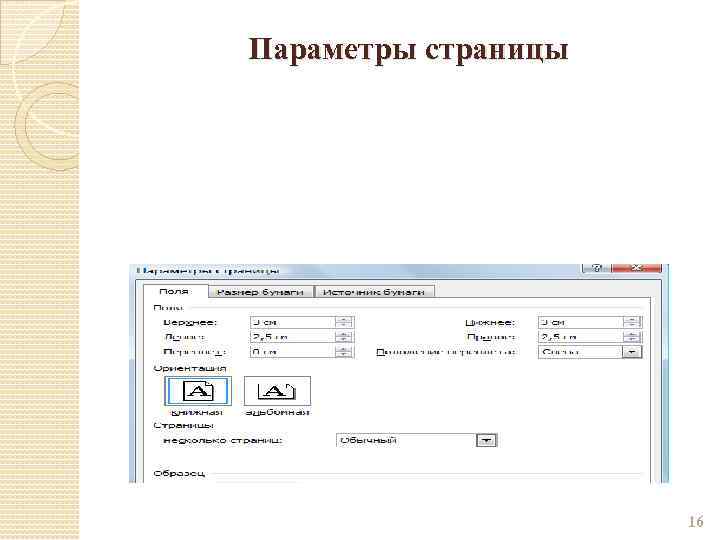Screen dimensions: 720x540
Task: Click the Нижнее margin input field
Action: [580, 322]
